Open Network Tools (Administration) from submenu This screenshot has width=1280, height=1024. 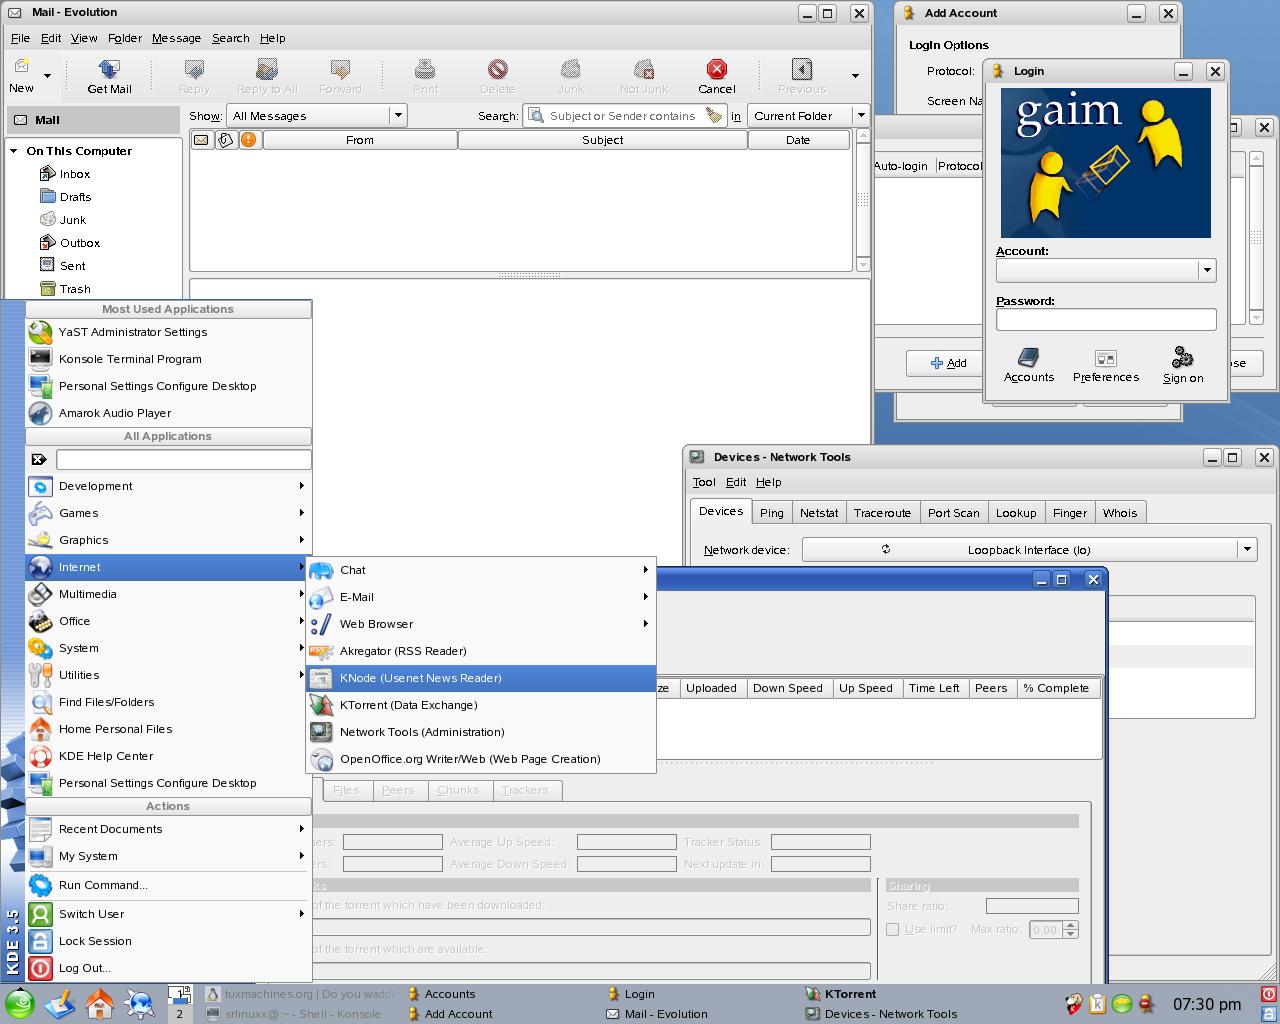tap(481, 732)
